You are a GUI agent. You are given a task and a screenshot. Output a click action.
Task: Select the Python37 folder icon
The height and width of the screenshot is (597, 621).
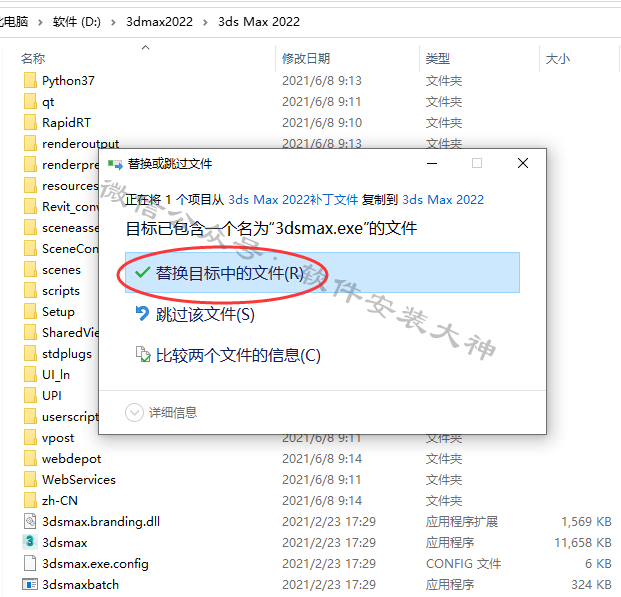point(30,80)
